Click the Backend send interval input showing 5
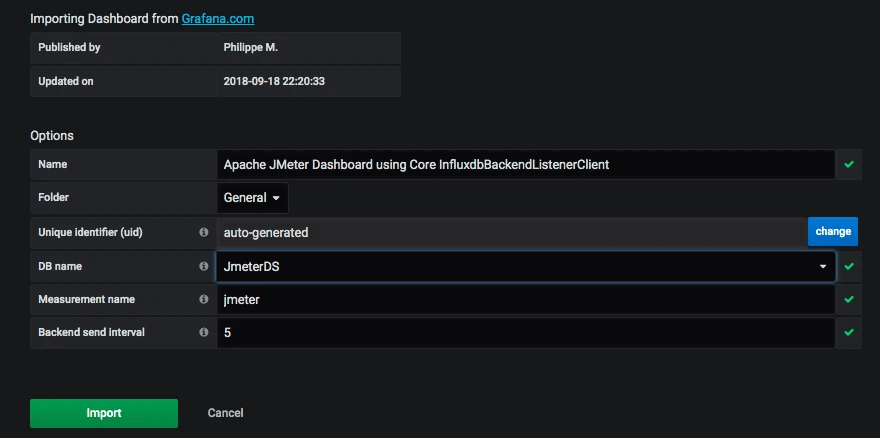The width and height of the screenshot is (880, 438). (526, 332)
